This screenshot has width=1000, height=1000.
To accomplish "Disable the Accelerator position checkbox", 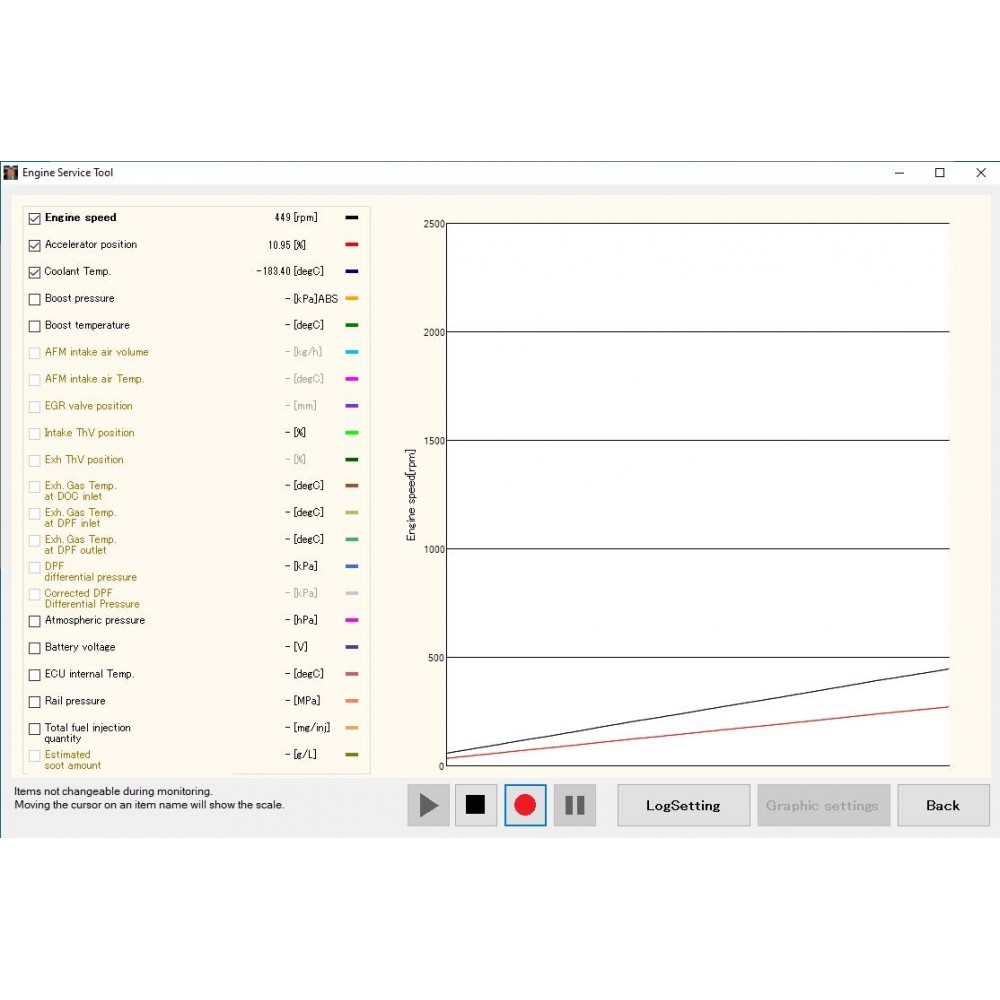I will [34, 244].
